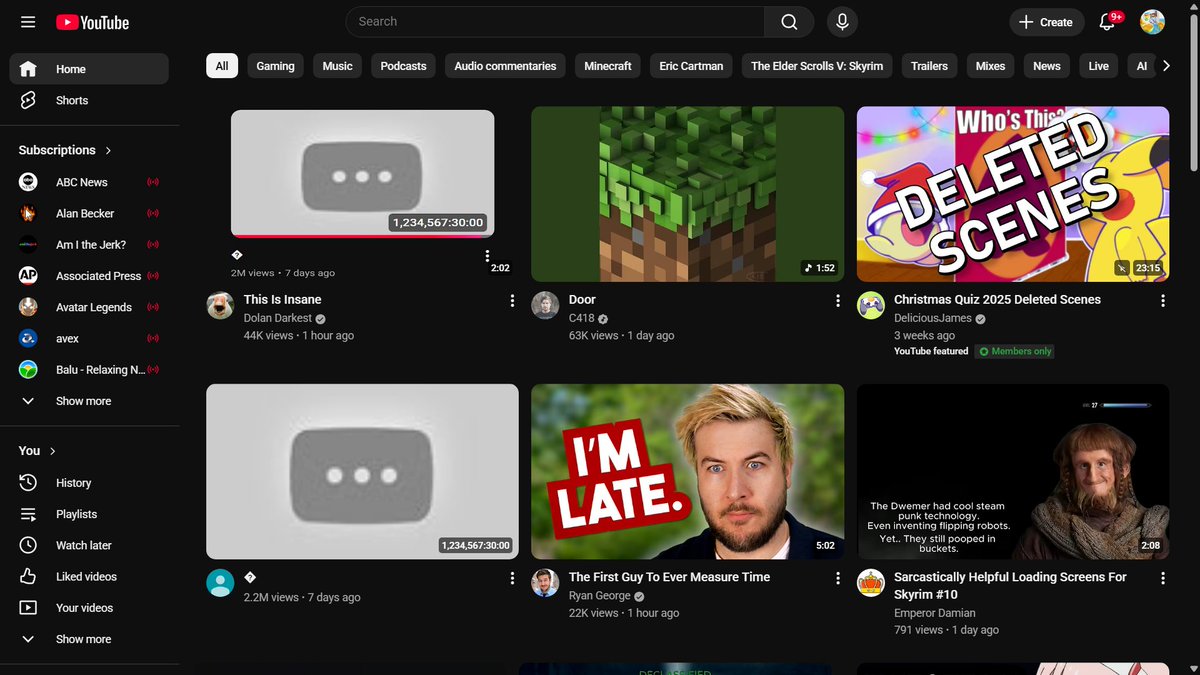
Task: Open Associated Press subscription
Action: click(89, 276)
